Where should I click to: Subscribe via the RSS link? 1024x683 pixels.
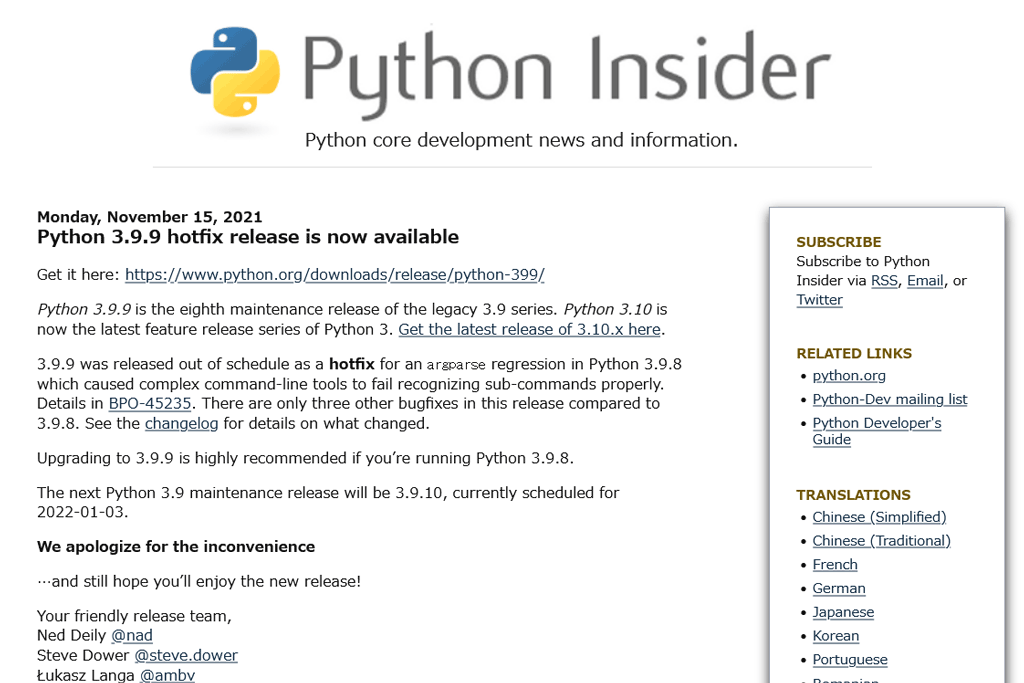pyautogui.click(x=884, y=280)
